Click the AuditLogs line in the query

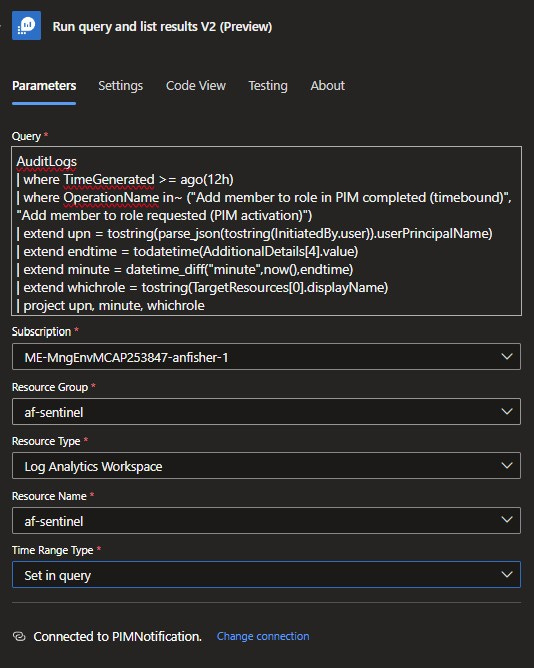pyautogui.click(x=46, y=161)
